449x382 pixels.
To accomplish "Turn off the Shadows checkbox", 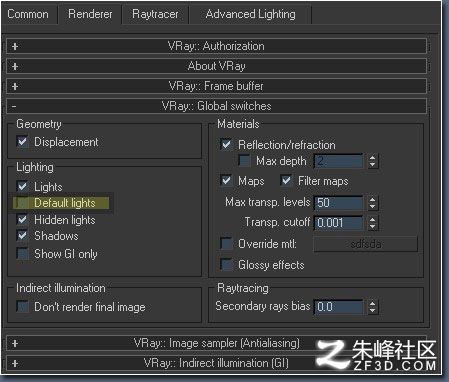I will [x=23, y=236].
